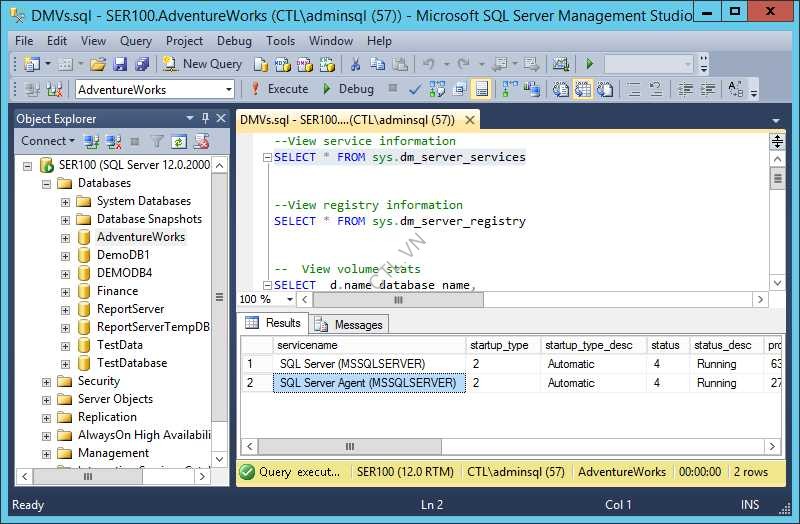The width and height of the screenshot is (800, 524).
Task: Refresh the Object Explorer tree
Action: tap(179, 141)
